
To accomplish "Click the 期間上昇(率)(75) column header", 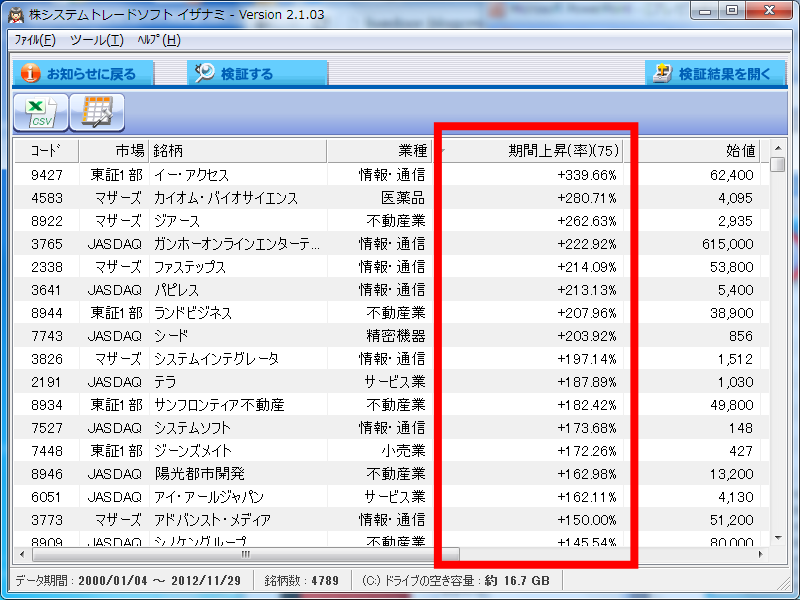I will point(529,151).
